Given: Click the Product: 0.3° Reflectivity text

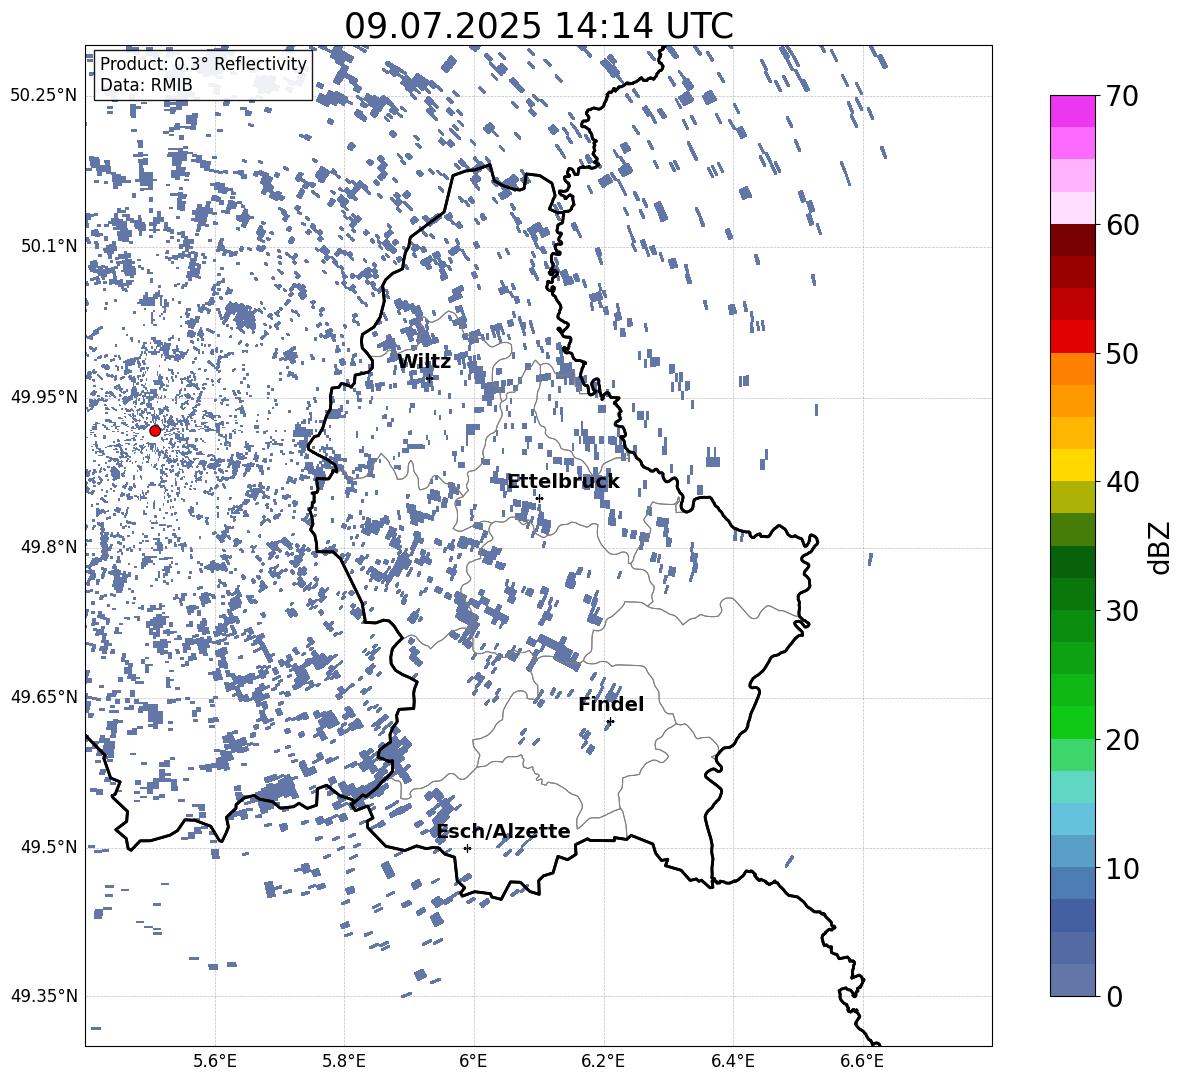Looking at the screenshot, I should pos(203,64).
